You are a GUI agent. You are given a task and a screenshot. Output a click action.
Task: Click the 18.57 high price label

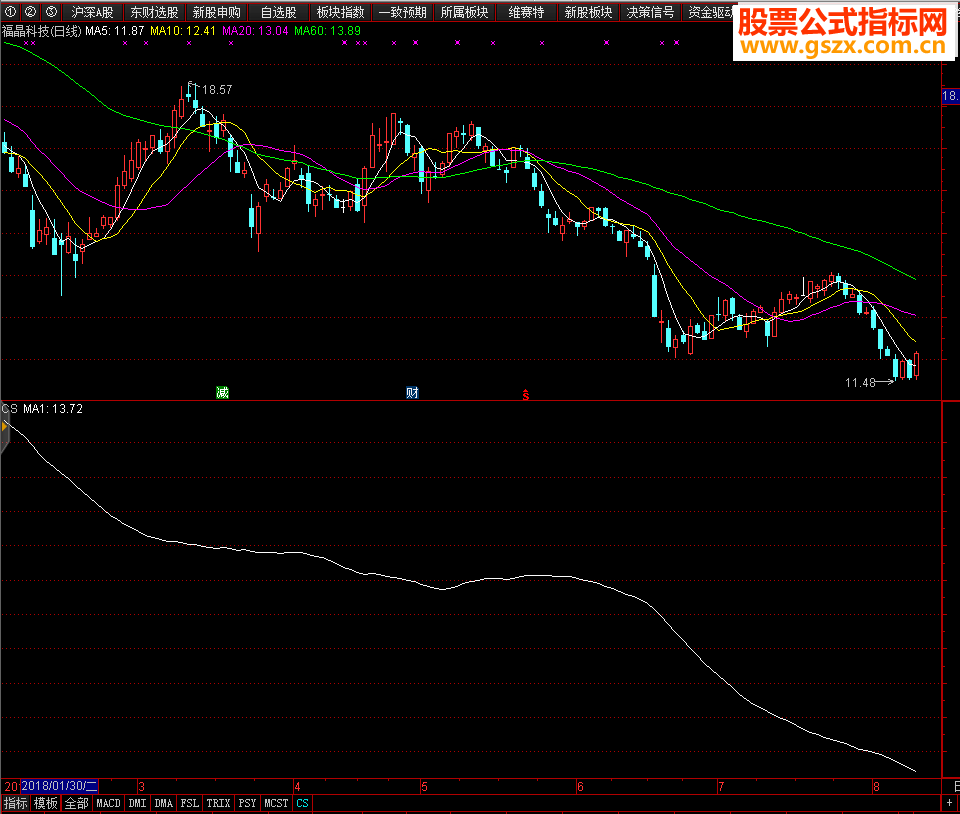(x=217, y=90)
